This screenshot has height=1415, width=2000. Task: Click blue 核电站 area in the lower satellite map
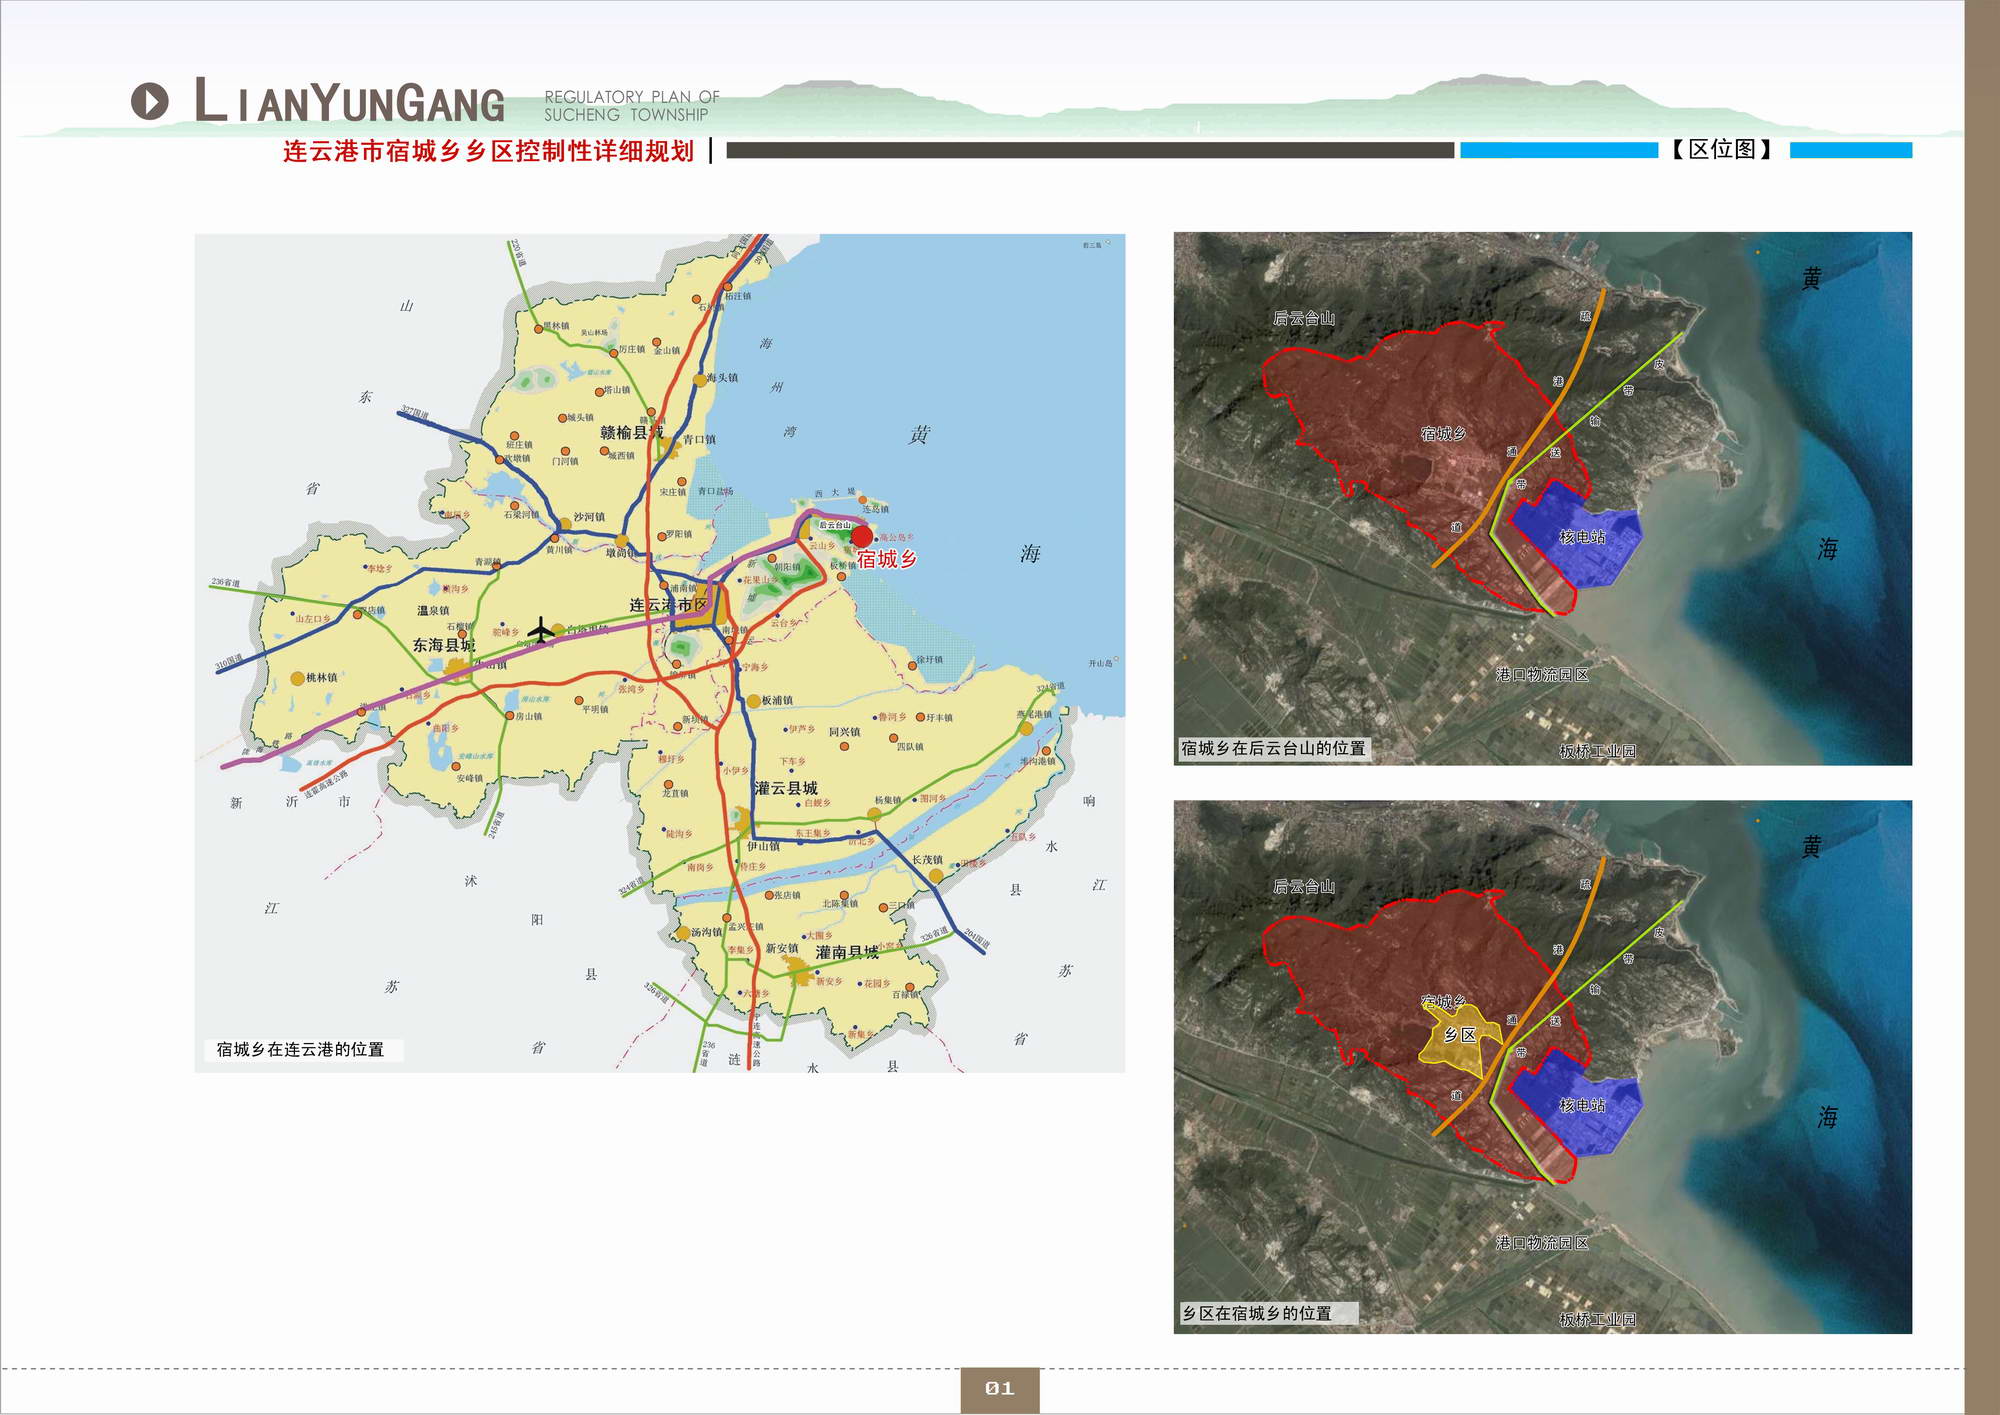point(1579,1102)
